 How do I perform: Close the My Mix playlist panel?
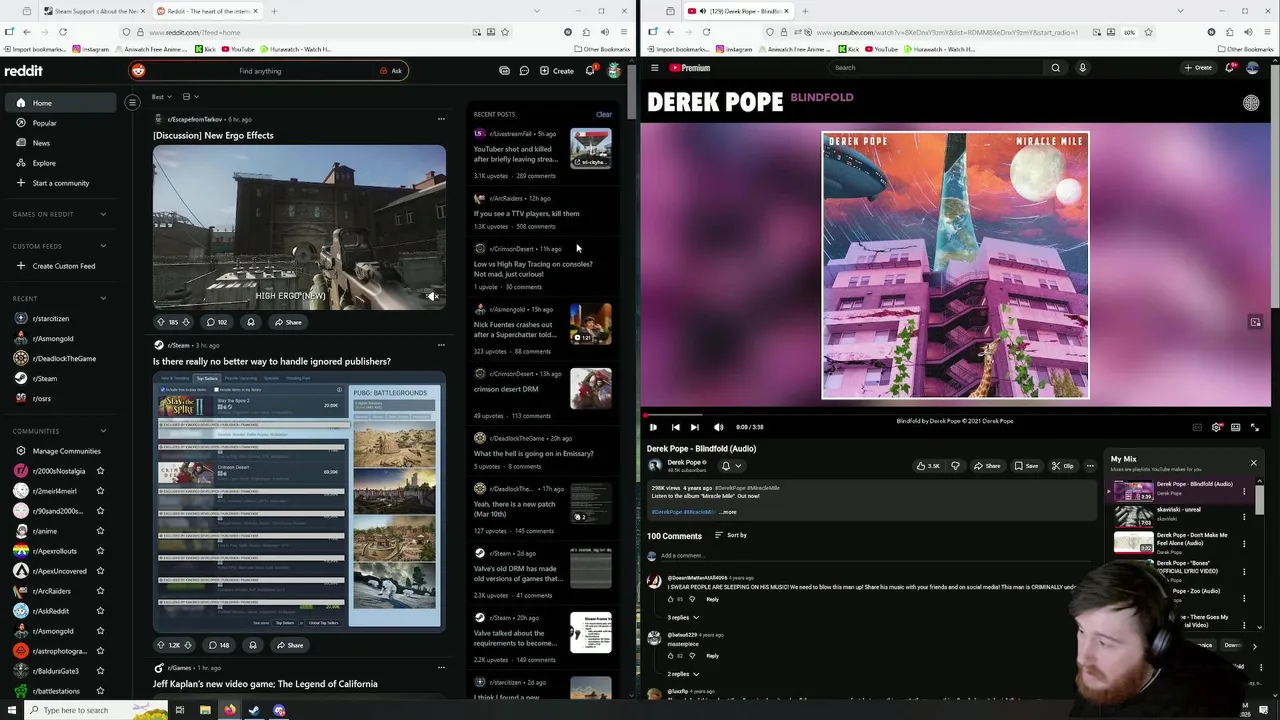tap(1253, 463)
